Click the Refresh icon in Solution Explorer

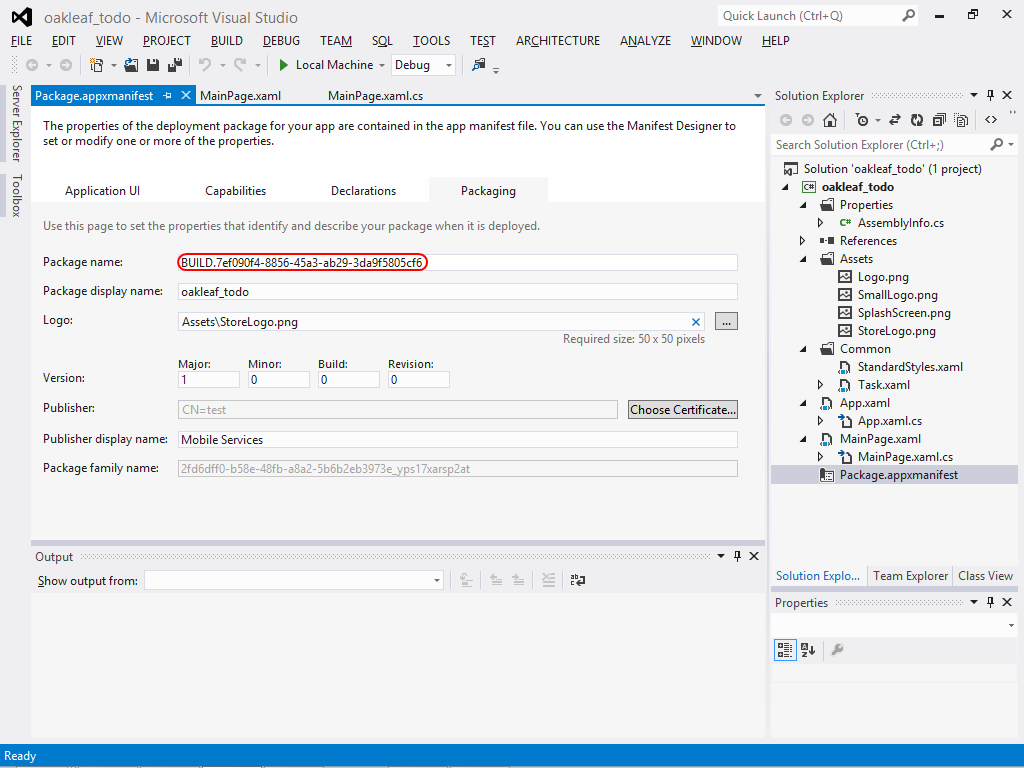coord(916,120)
